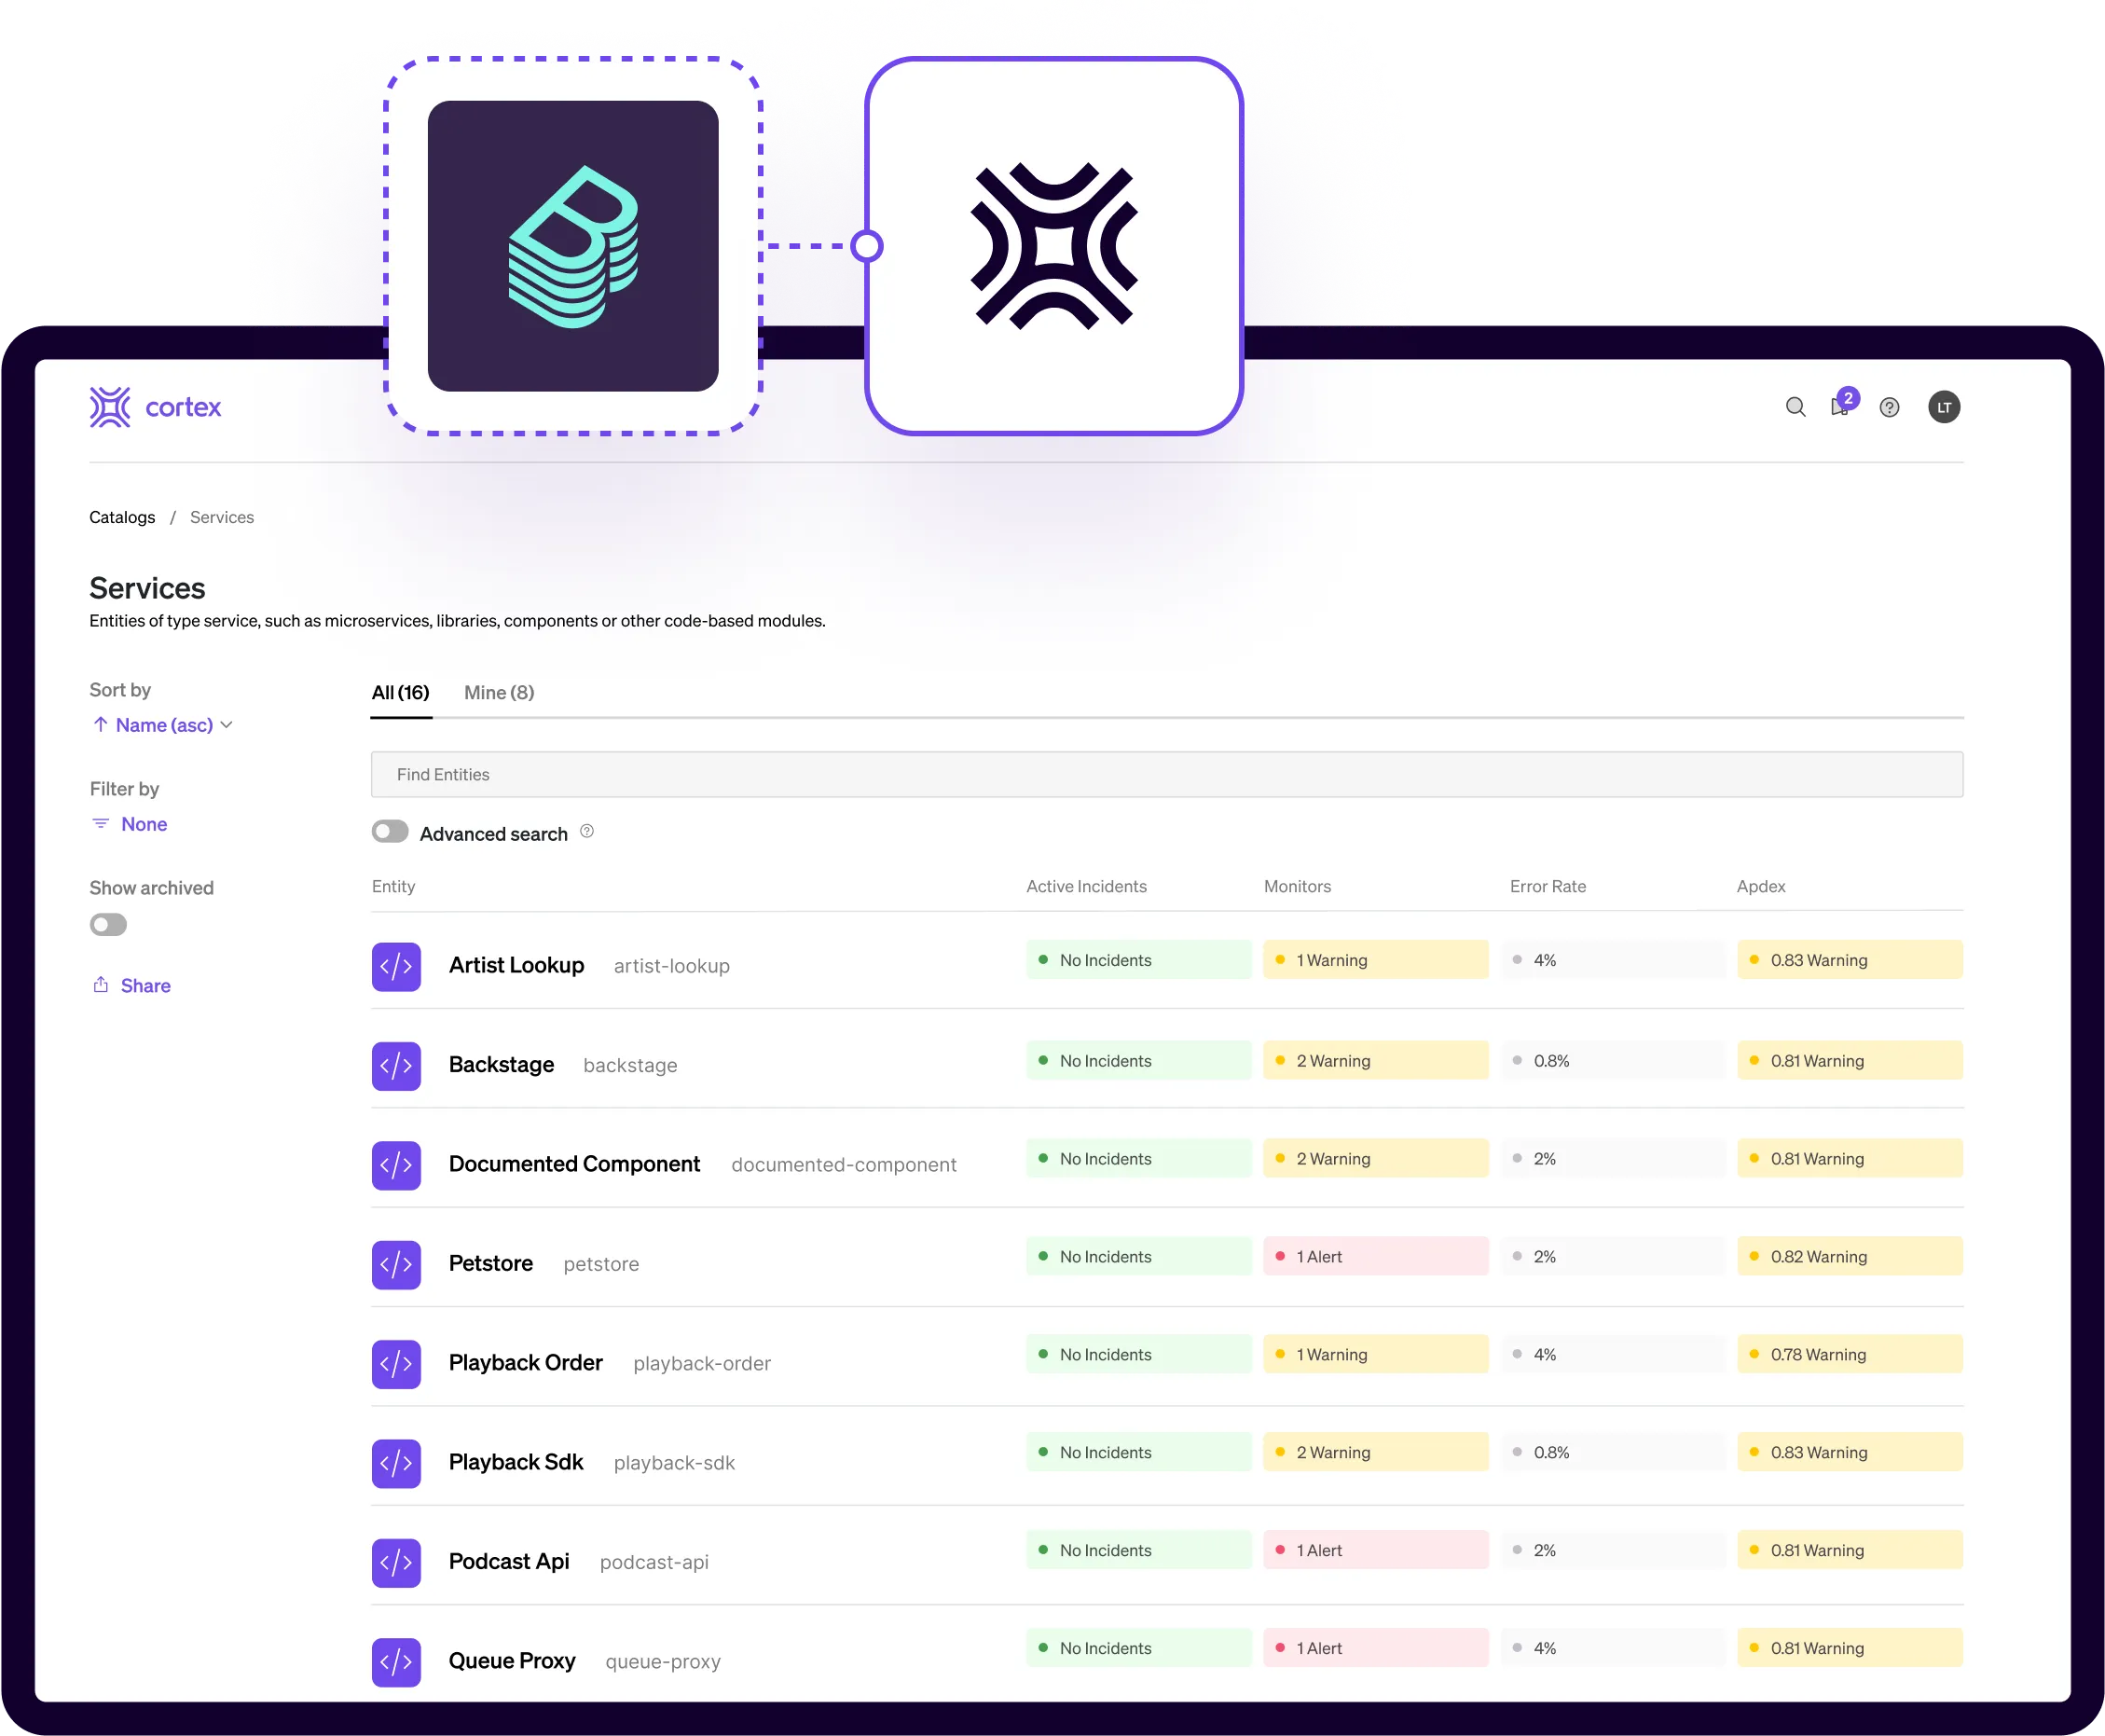The image size is (2105, 1736).
Task: Click the Apdex column header
Action: point(1760,886)
